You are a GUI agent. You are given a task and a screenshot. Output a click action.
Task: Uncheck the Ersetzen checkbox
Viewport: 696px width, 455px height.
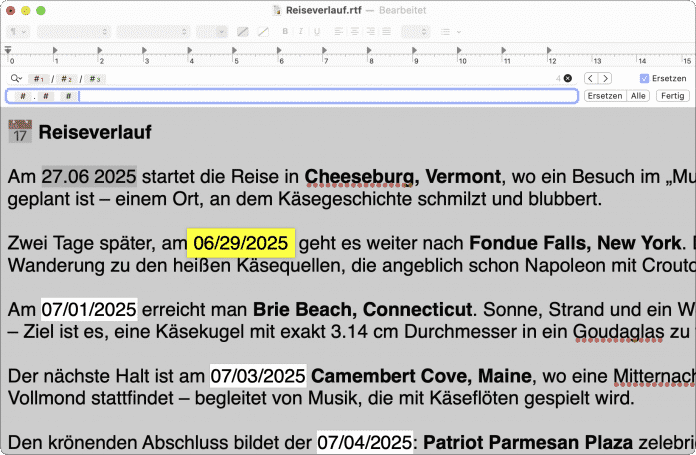click(x=644, y=79)
